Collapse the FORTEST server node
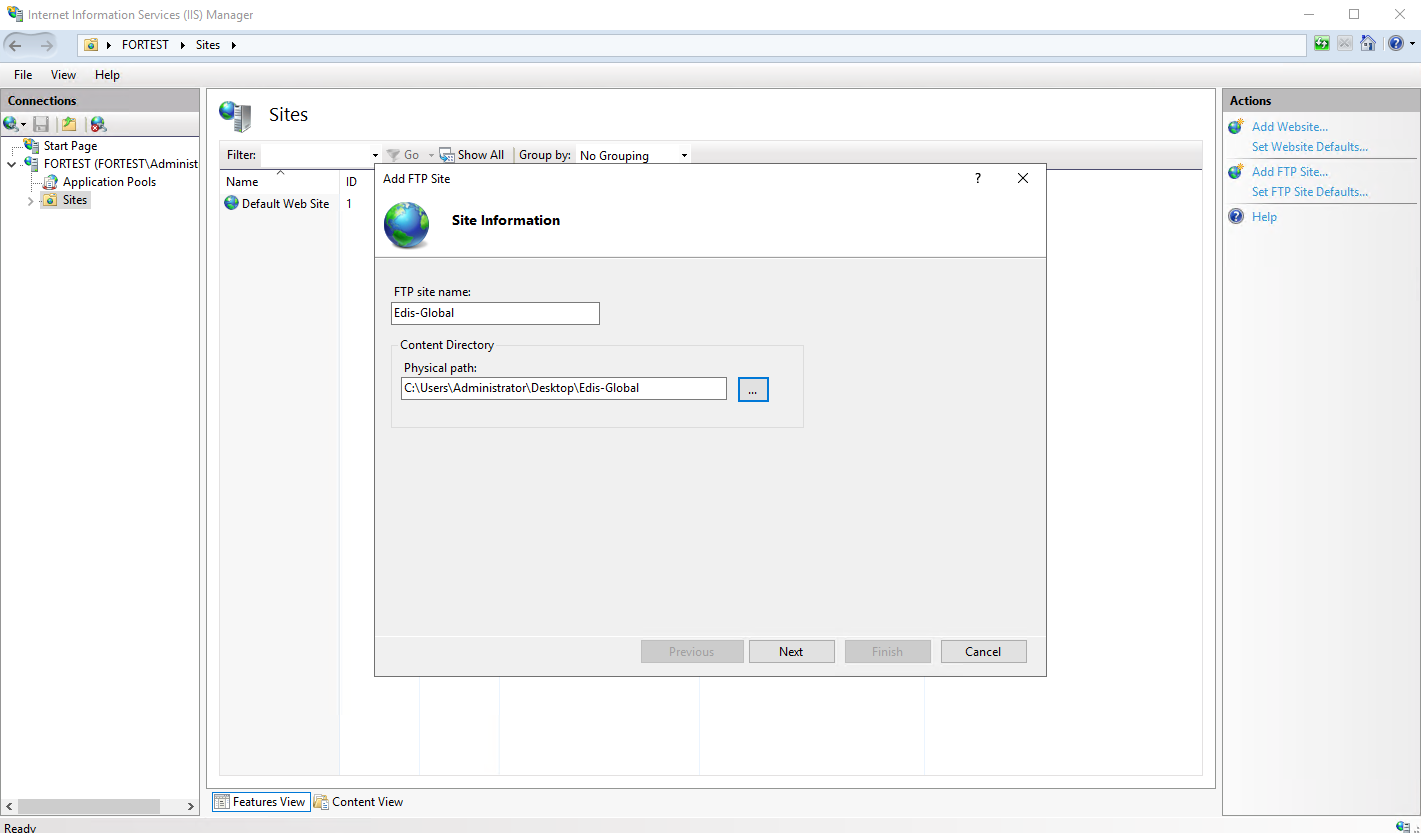This screenshot has height=833, width=1421. (x=11, y=164)
